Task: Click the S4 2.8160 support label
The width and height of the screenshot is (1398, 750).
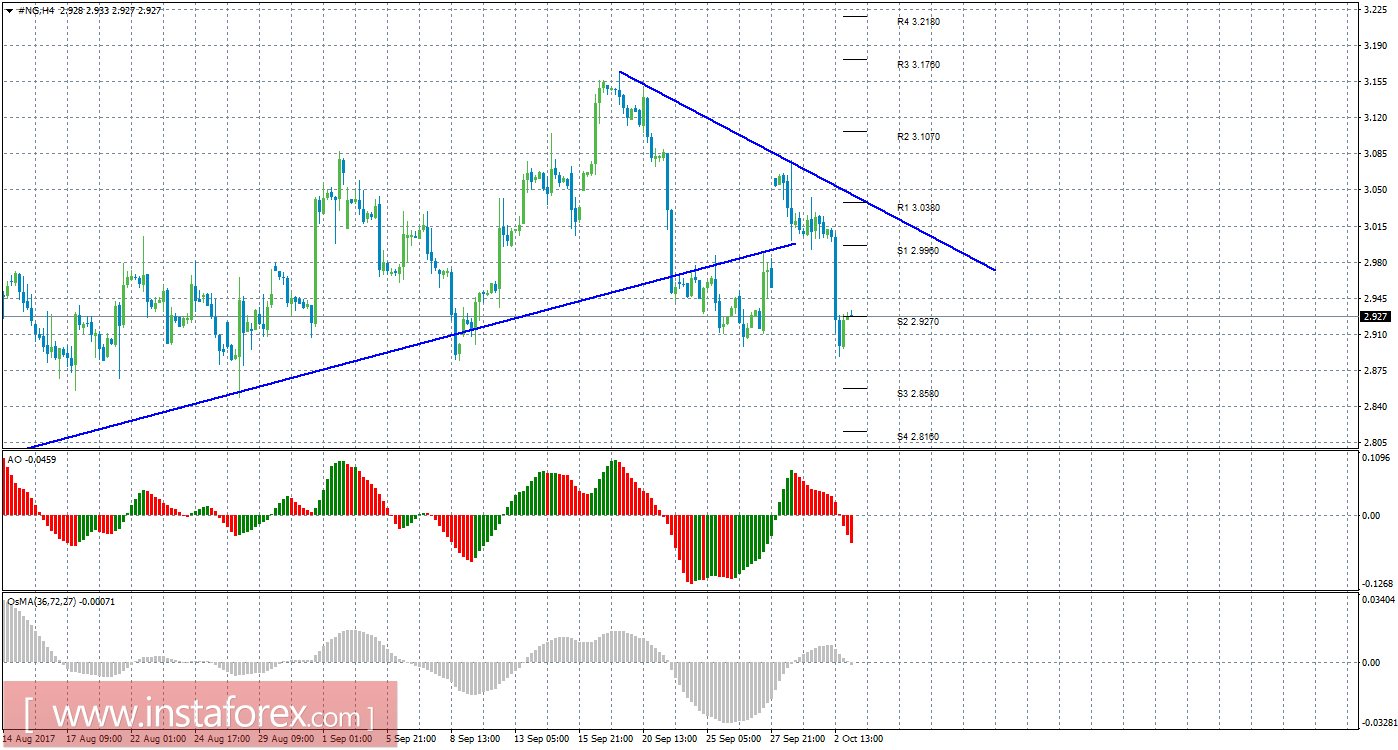Action: (x=918, y=436)
